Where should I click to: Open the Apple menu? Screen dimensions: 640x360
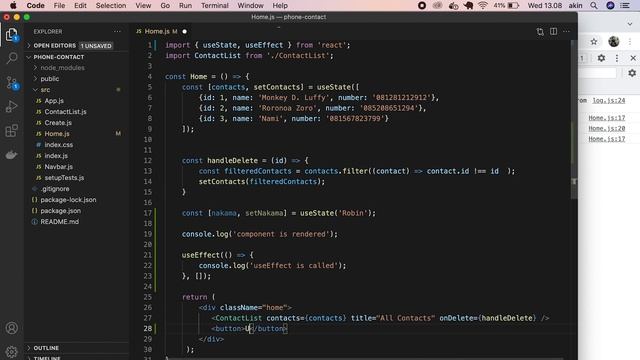(13, 6)
